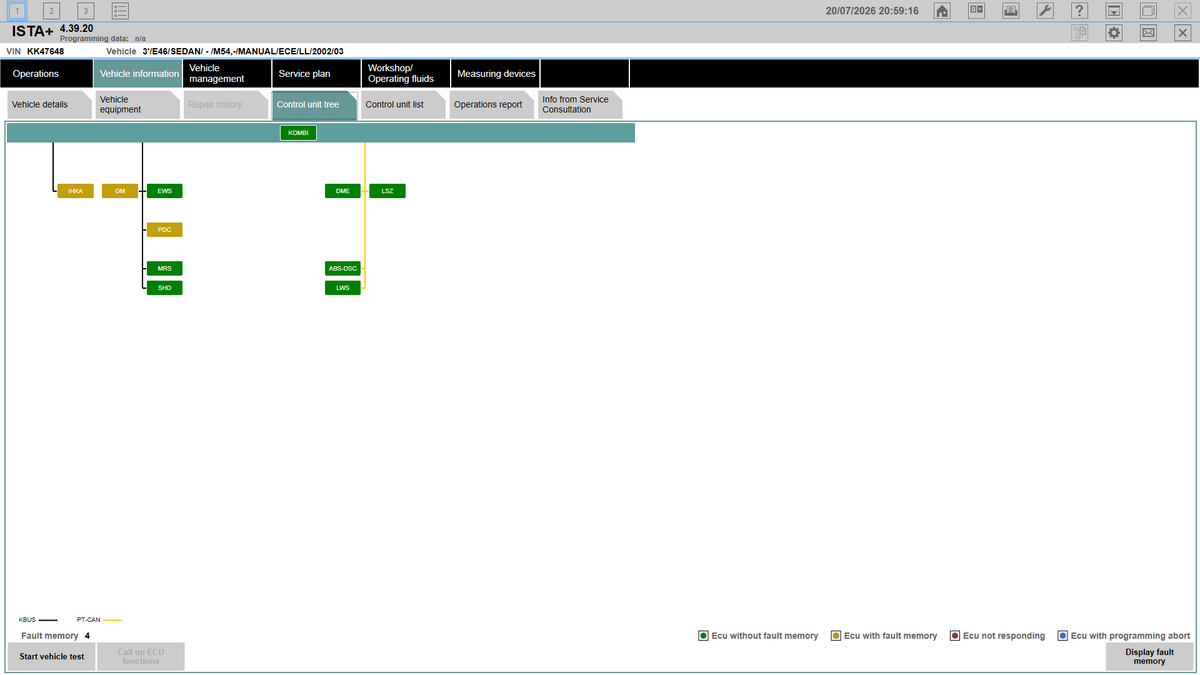Open the Measuring devices tab
Image resolution: width=1200 pixels, height=675 pixels.
496,74
